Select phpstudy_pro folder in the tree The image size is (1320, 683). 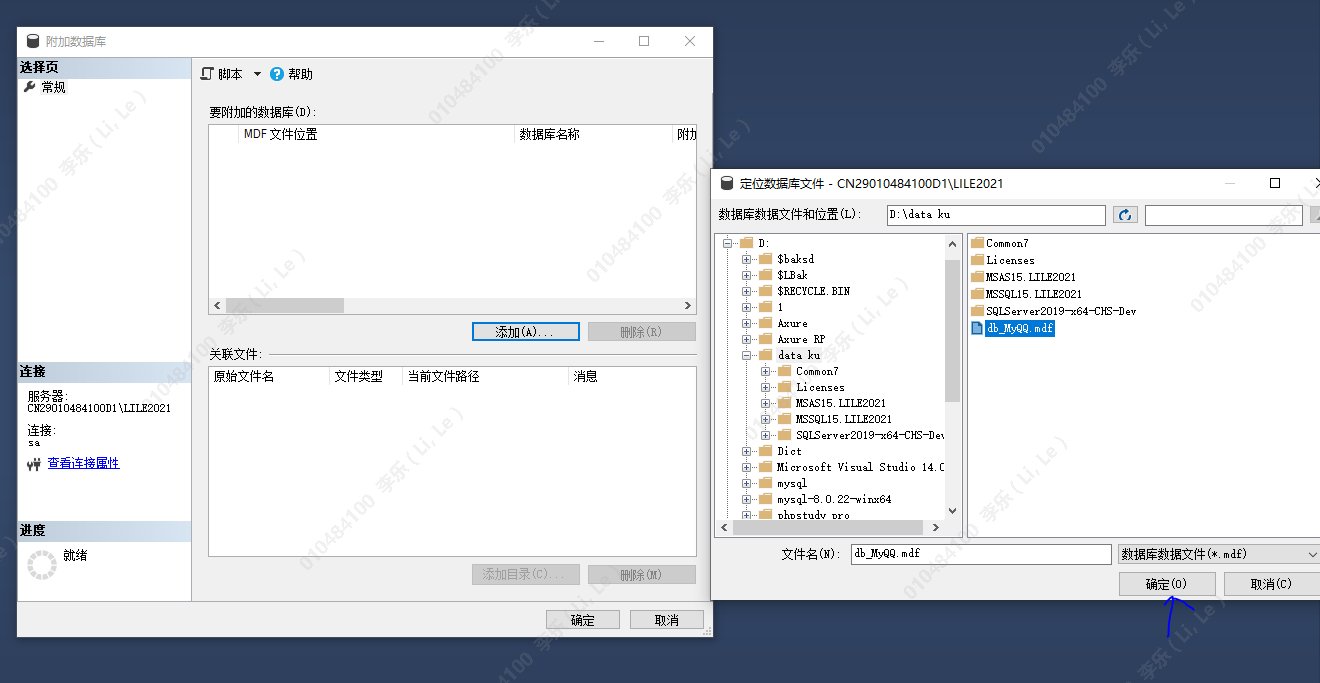click(813, 515)
